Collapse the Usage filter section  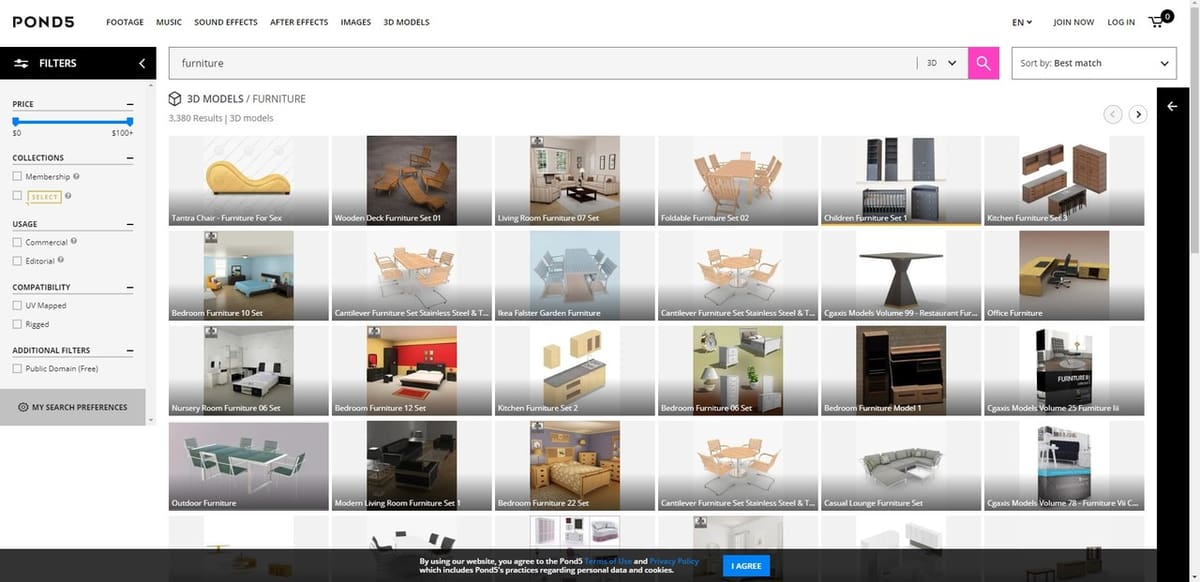point(130,224)
